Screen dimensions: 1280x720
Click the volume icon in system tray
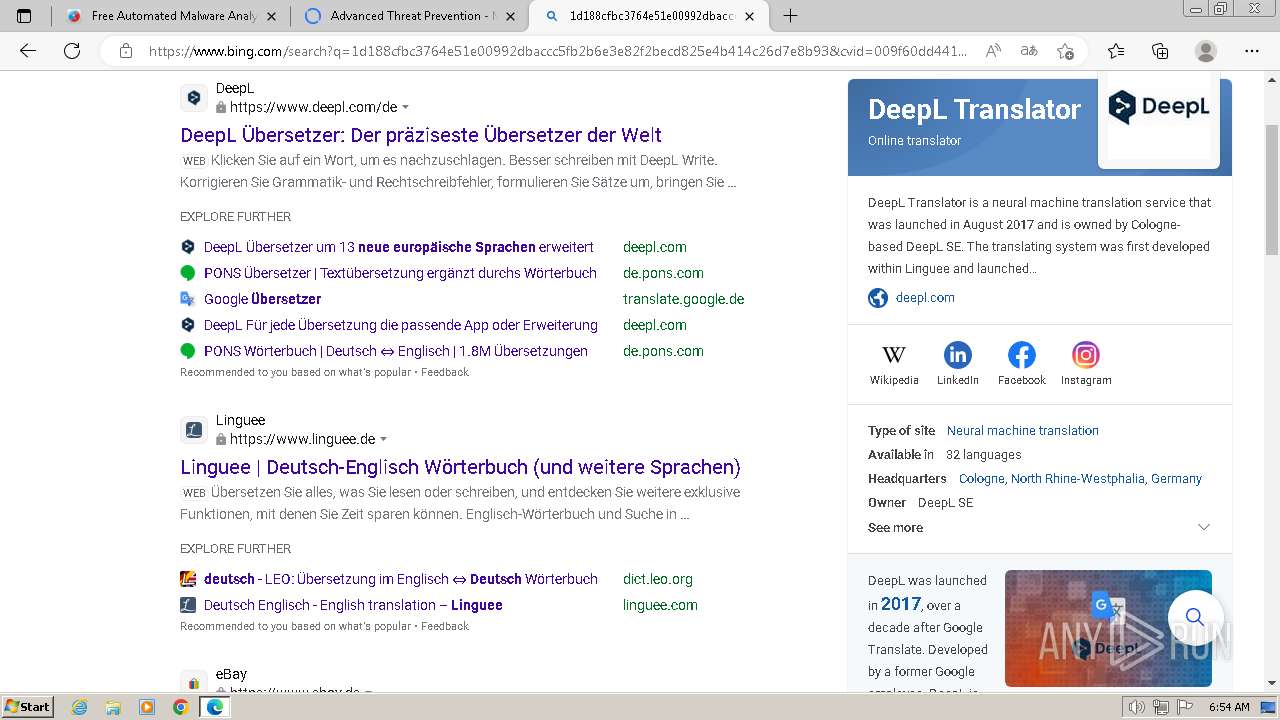tap(1136, 707)
